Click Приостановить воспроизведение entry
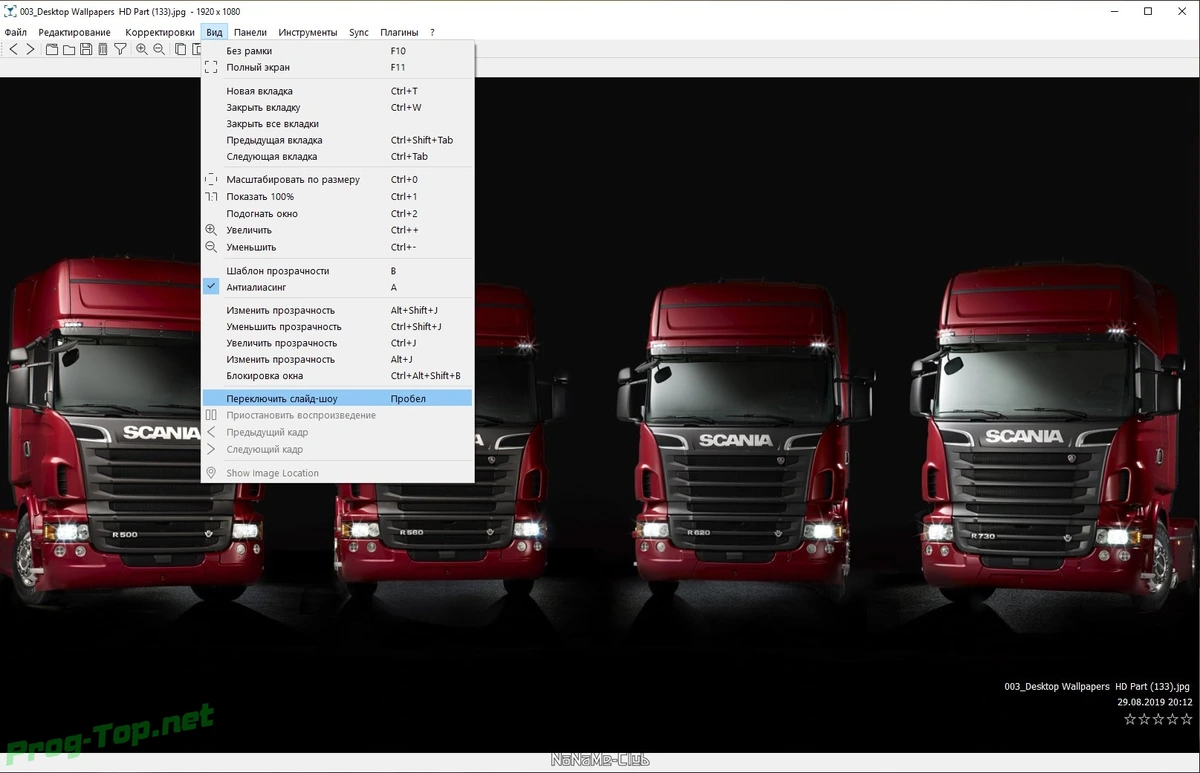 click(337, 415)
